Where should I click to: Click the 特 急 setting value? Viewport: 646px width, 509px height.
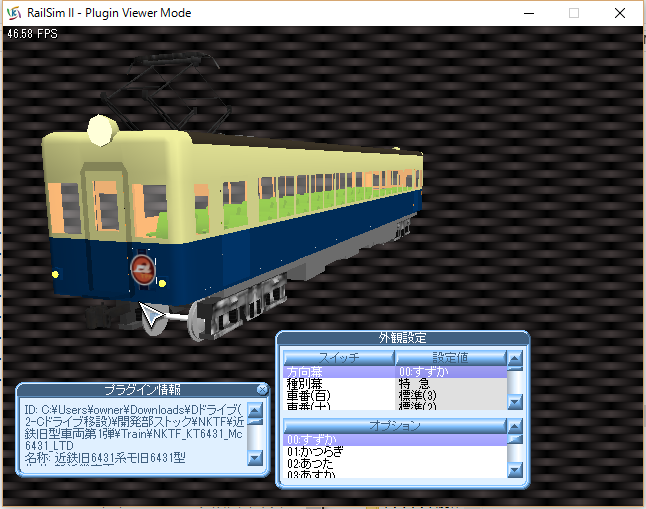[x=451, y=384]
